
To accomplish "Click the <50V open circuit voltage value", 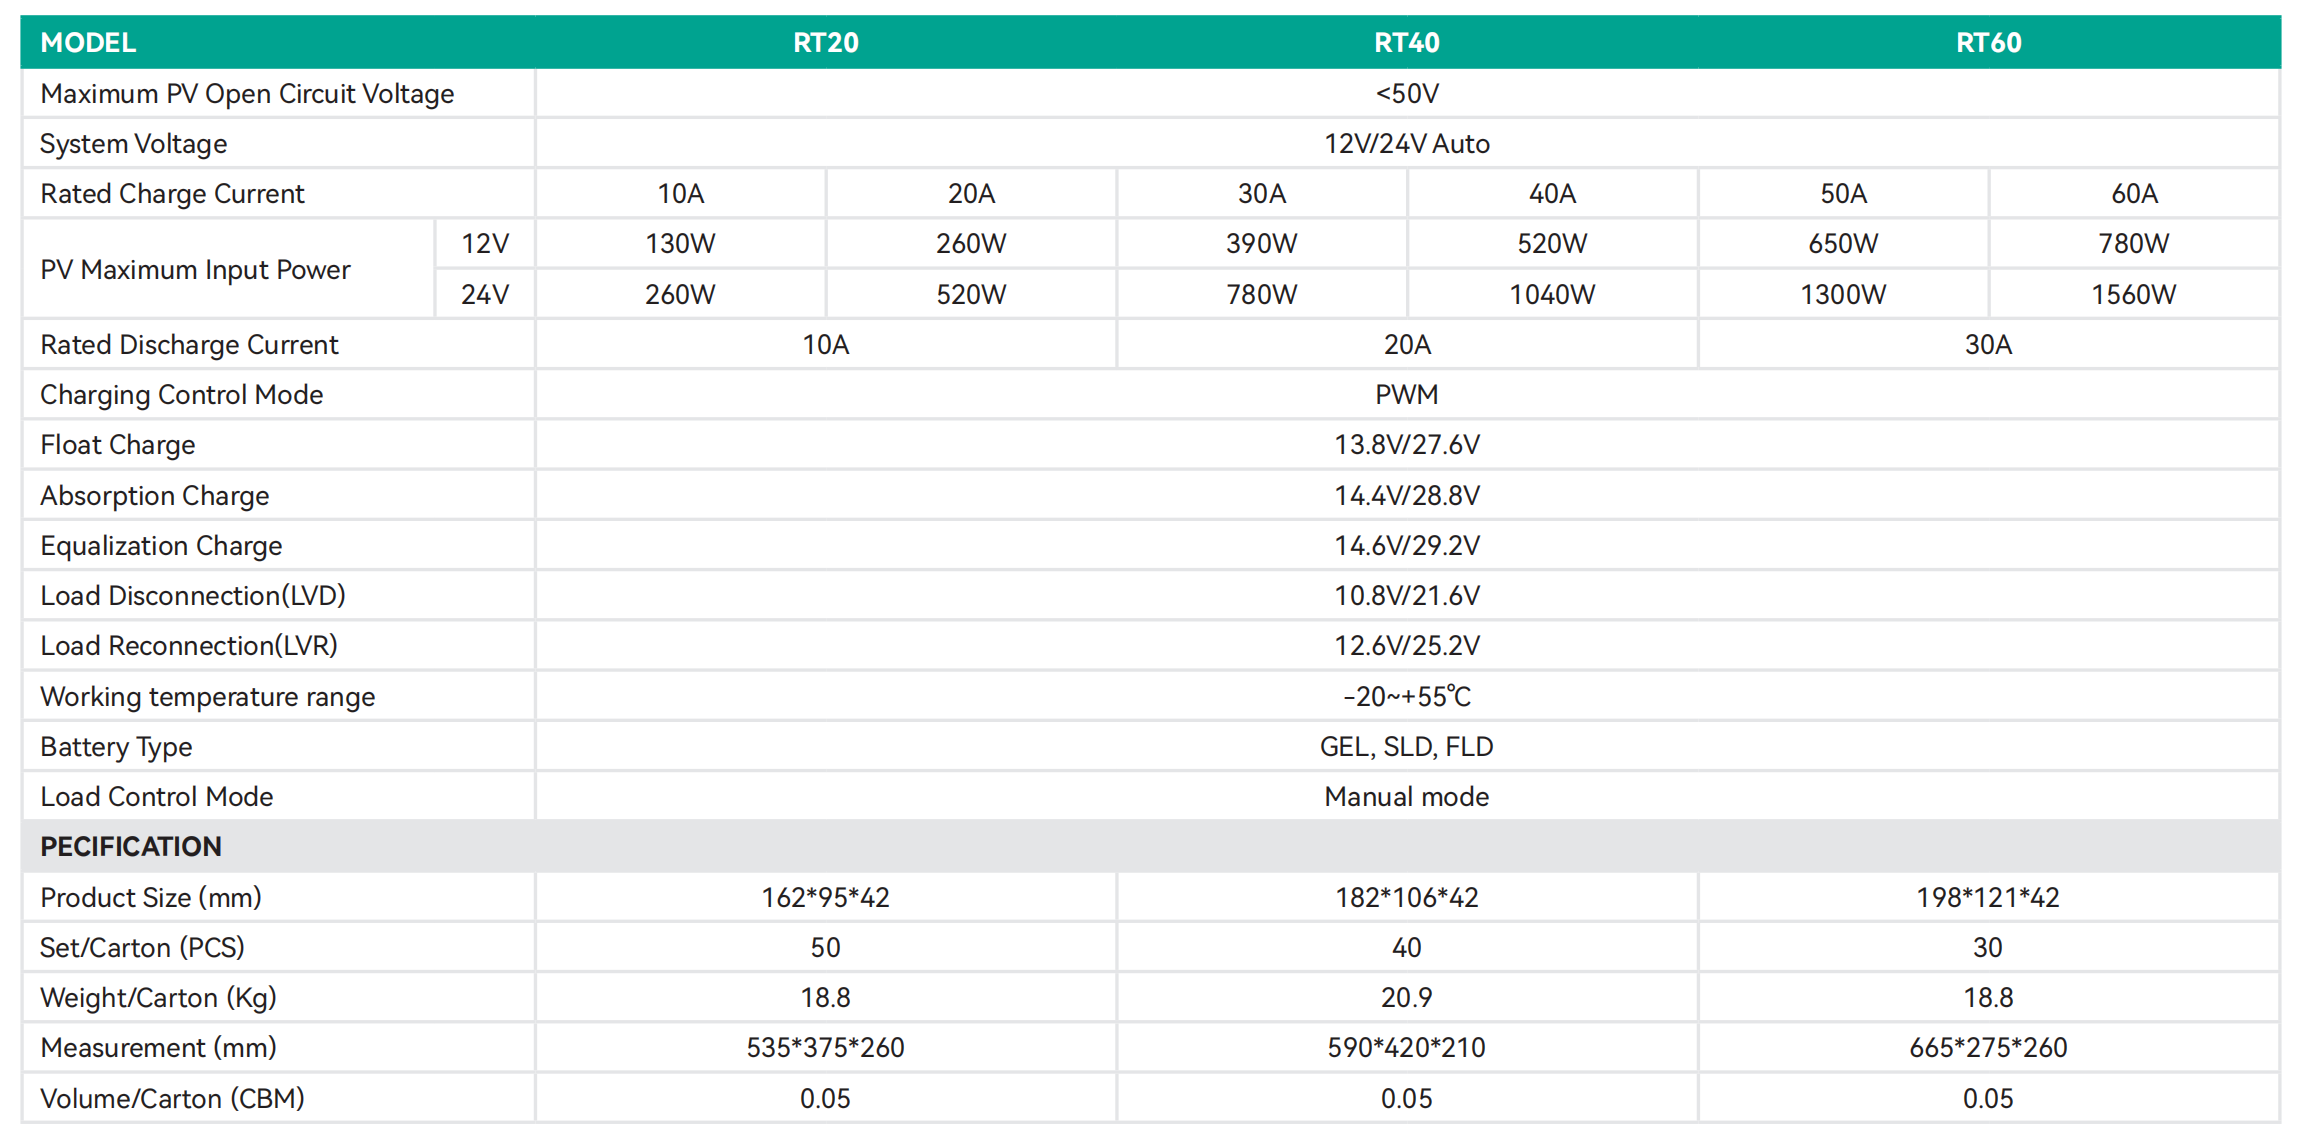I will [1406, 94].
